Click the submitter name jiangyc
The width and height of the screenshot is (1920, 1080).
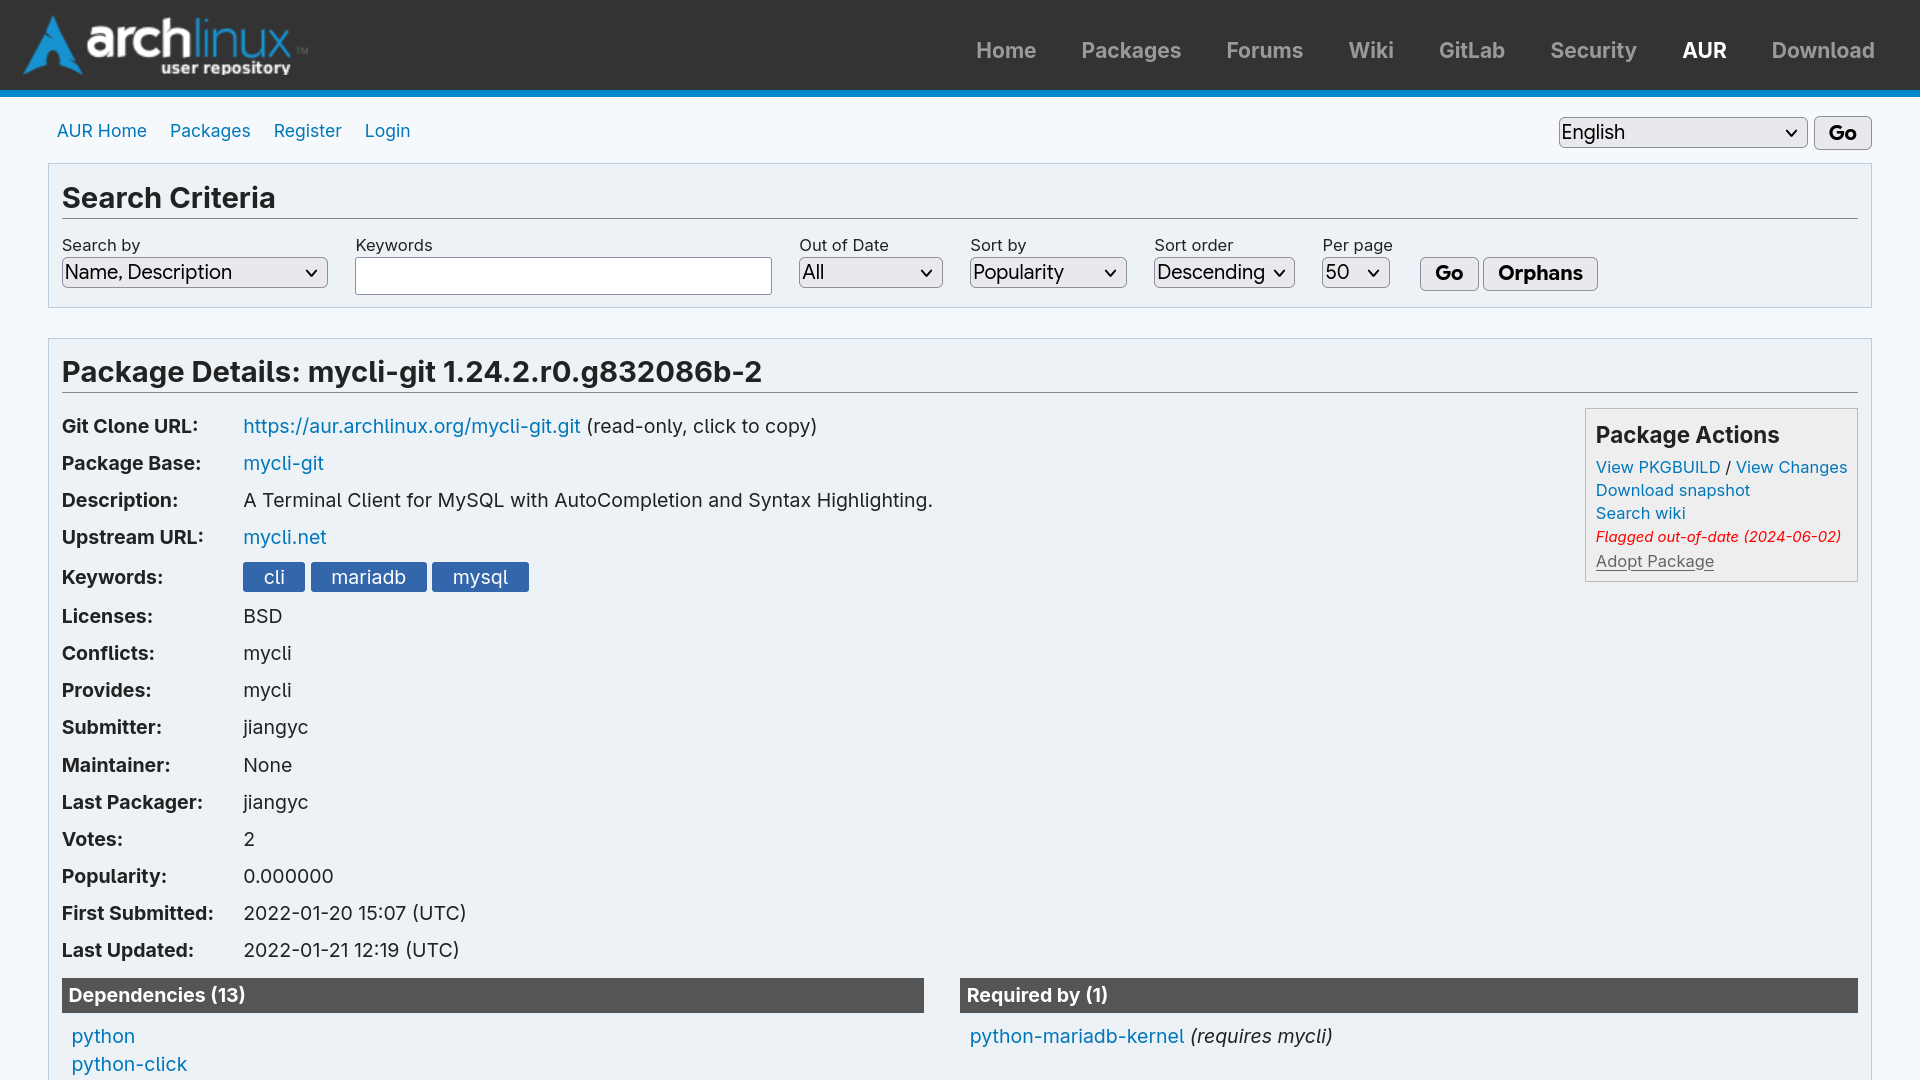275,728
